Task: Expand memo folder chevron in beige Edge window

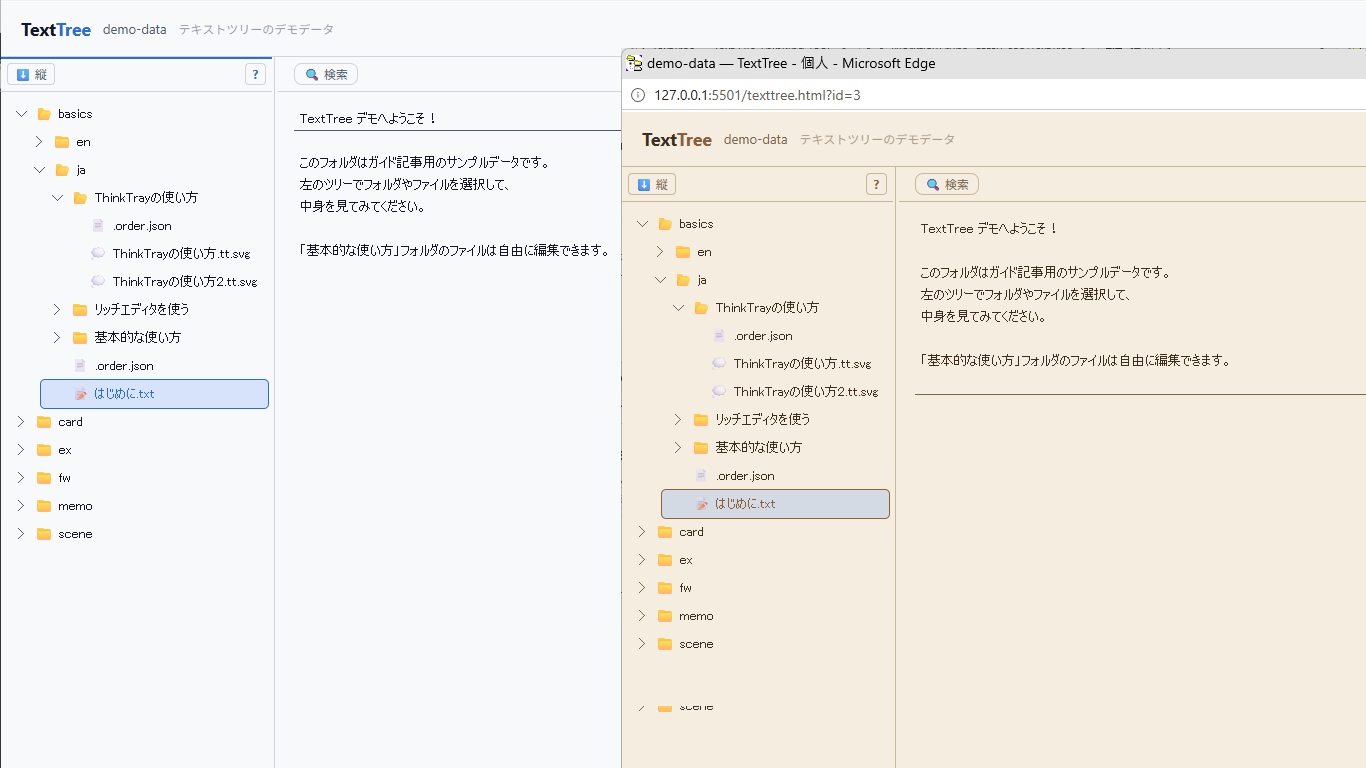Action: (x=642, y=616)
